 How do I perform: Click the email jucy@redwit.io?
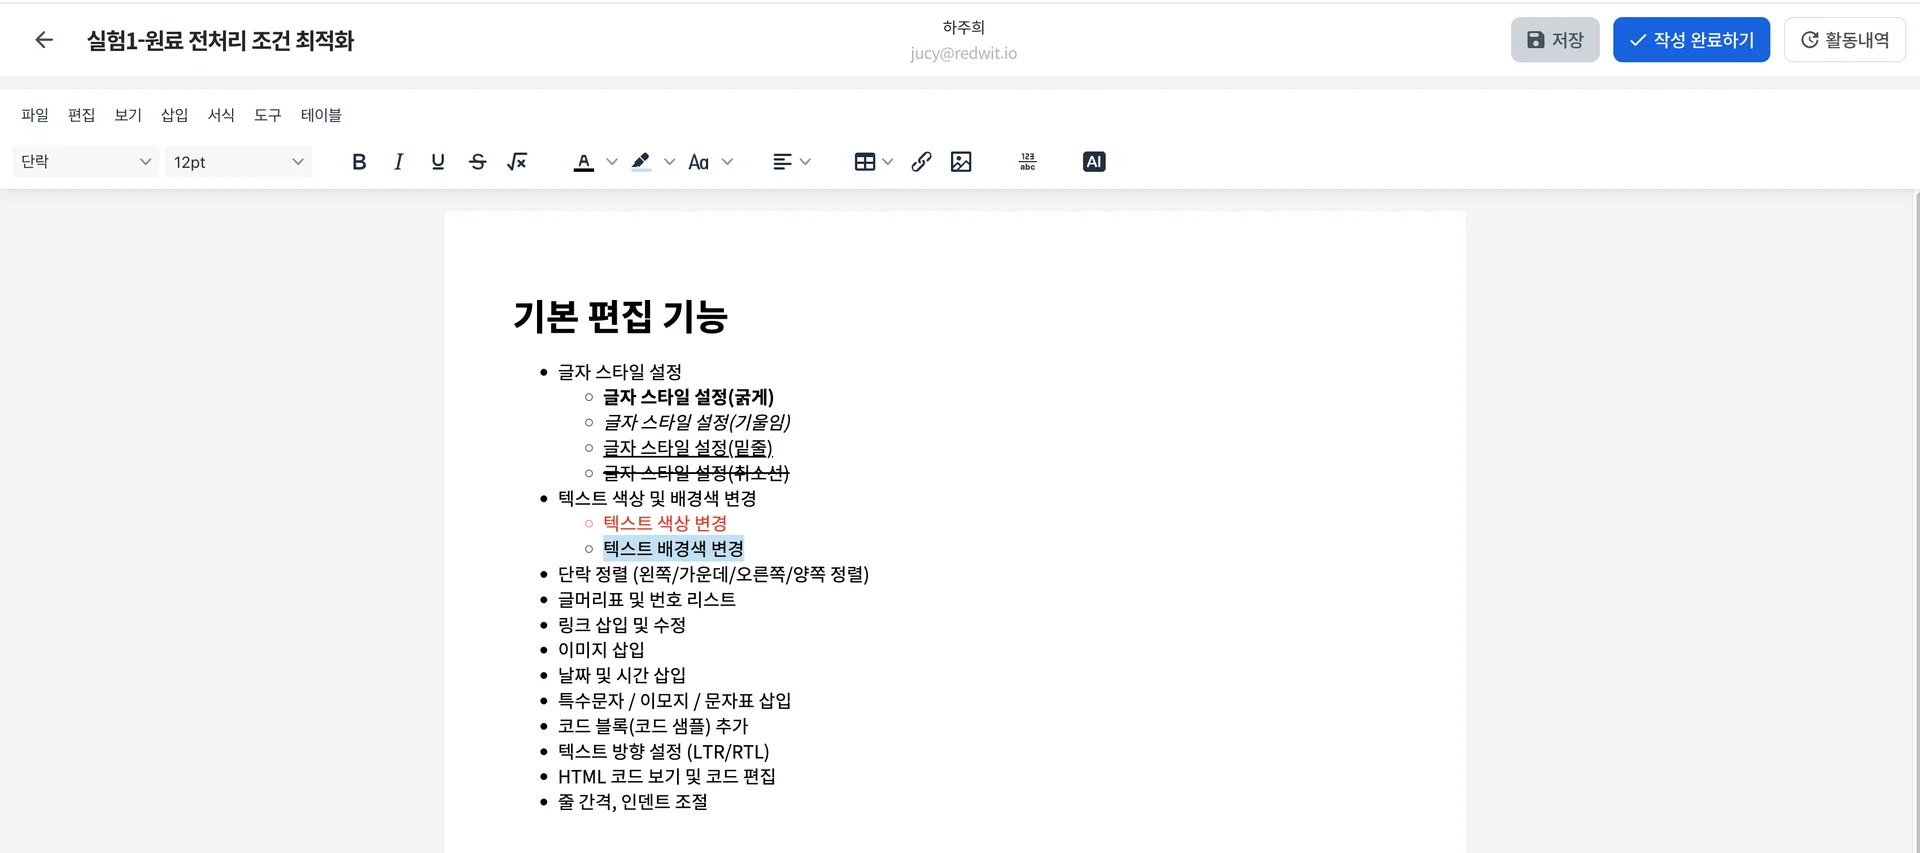click(963, 53)
